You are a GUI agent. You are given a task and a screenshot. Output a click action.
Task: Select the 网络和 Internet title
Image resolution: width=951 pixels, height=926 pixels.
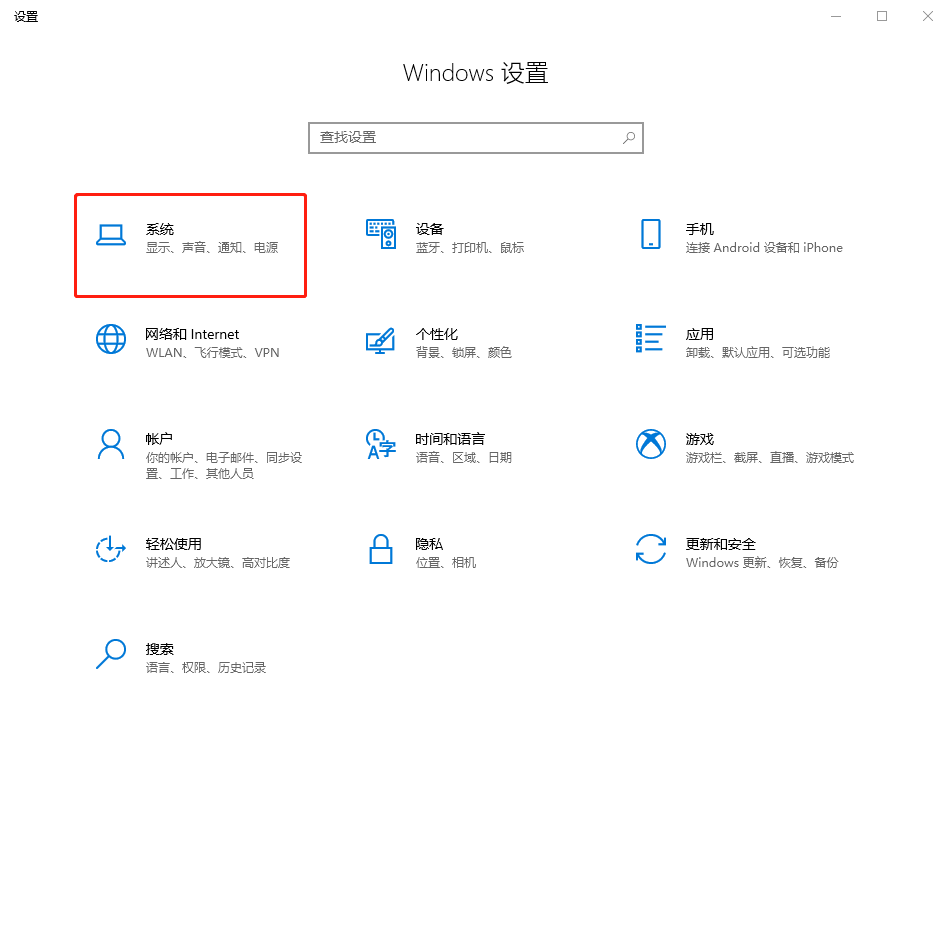[x=192, y=334]
